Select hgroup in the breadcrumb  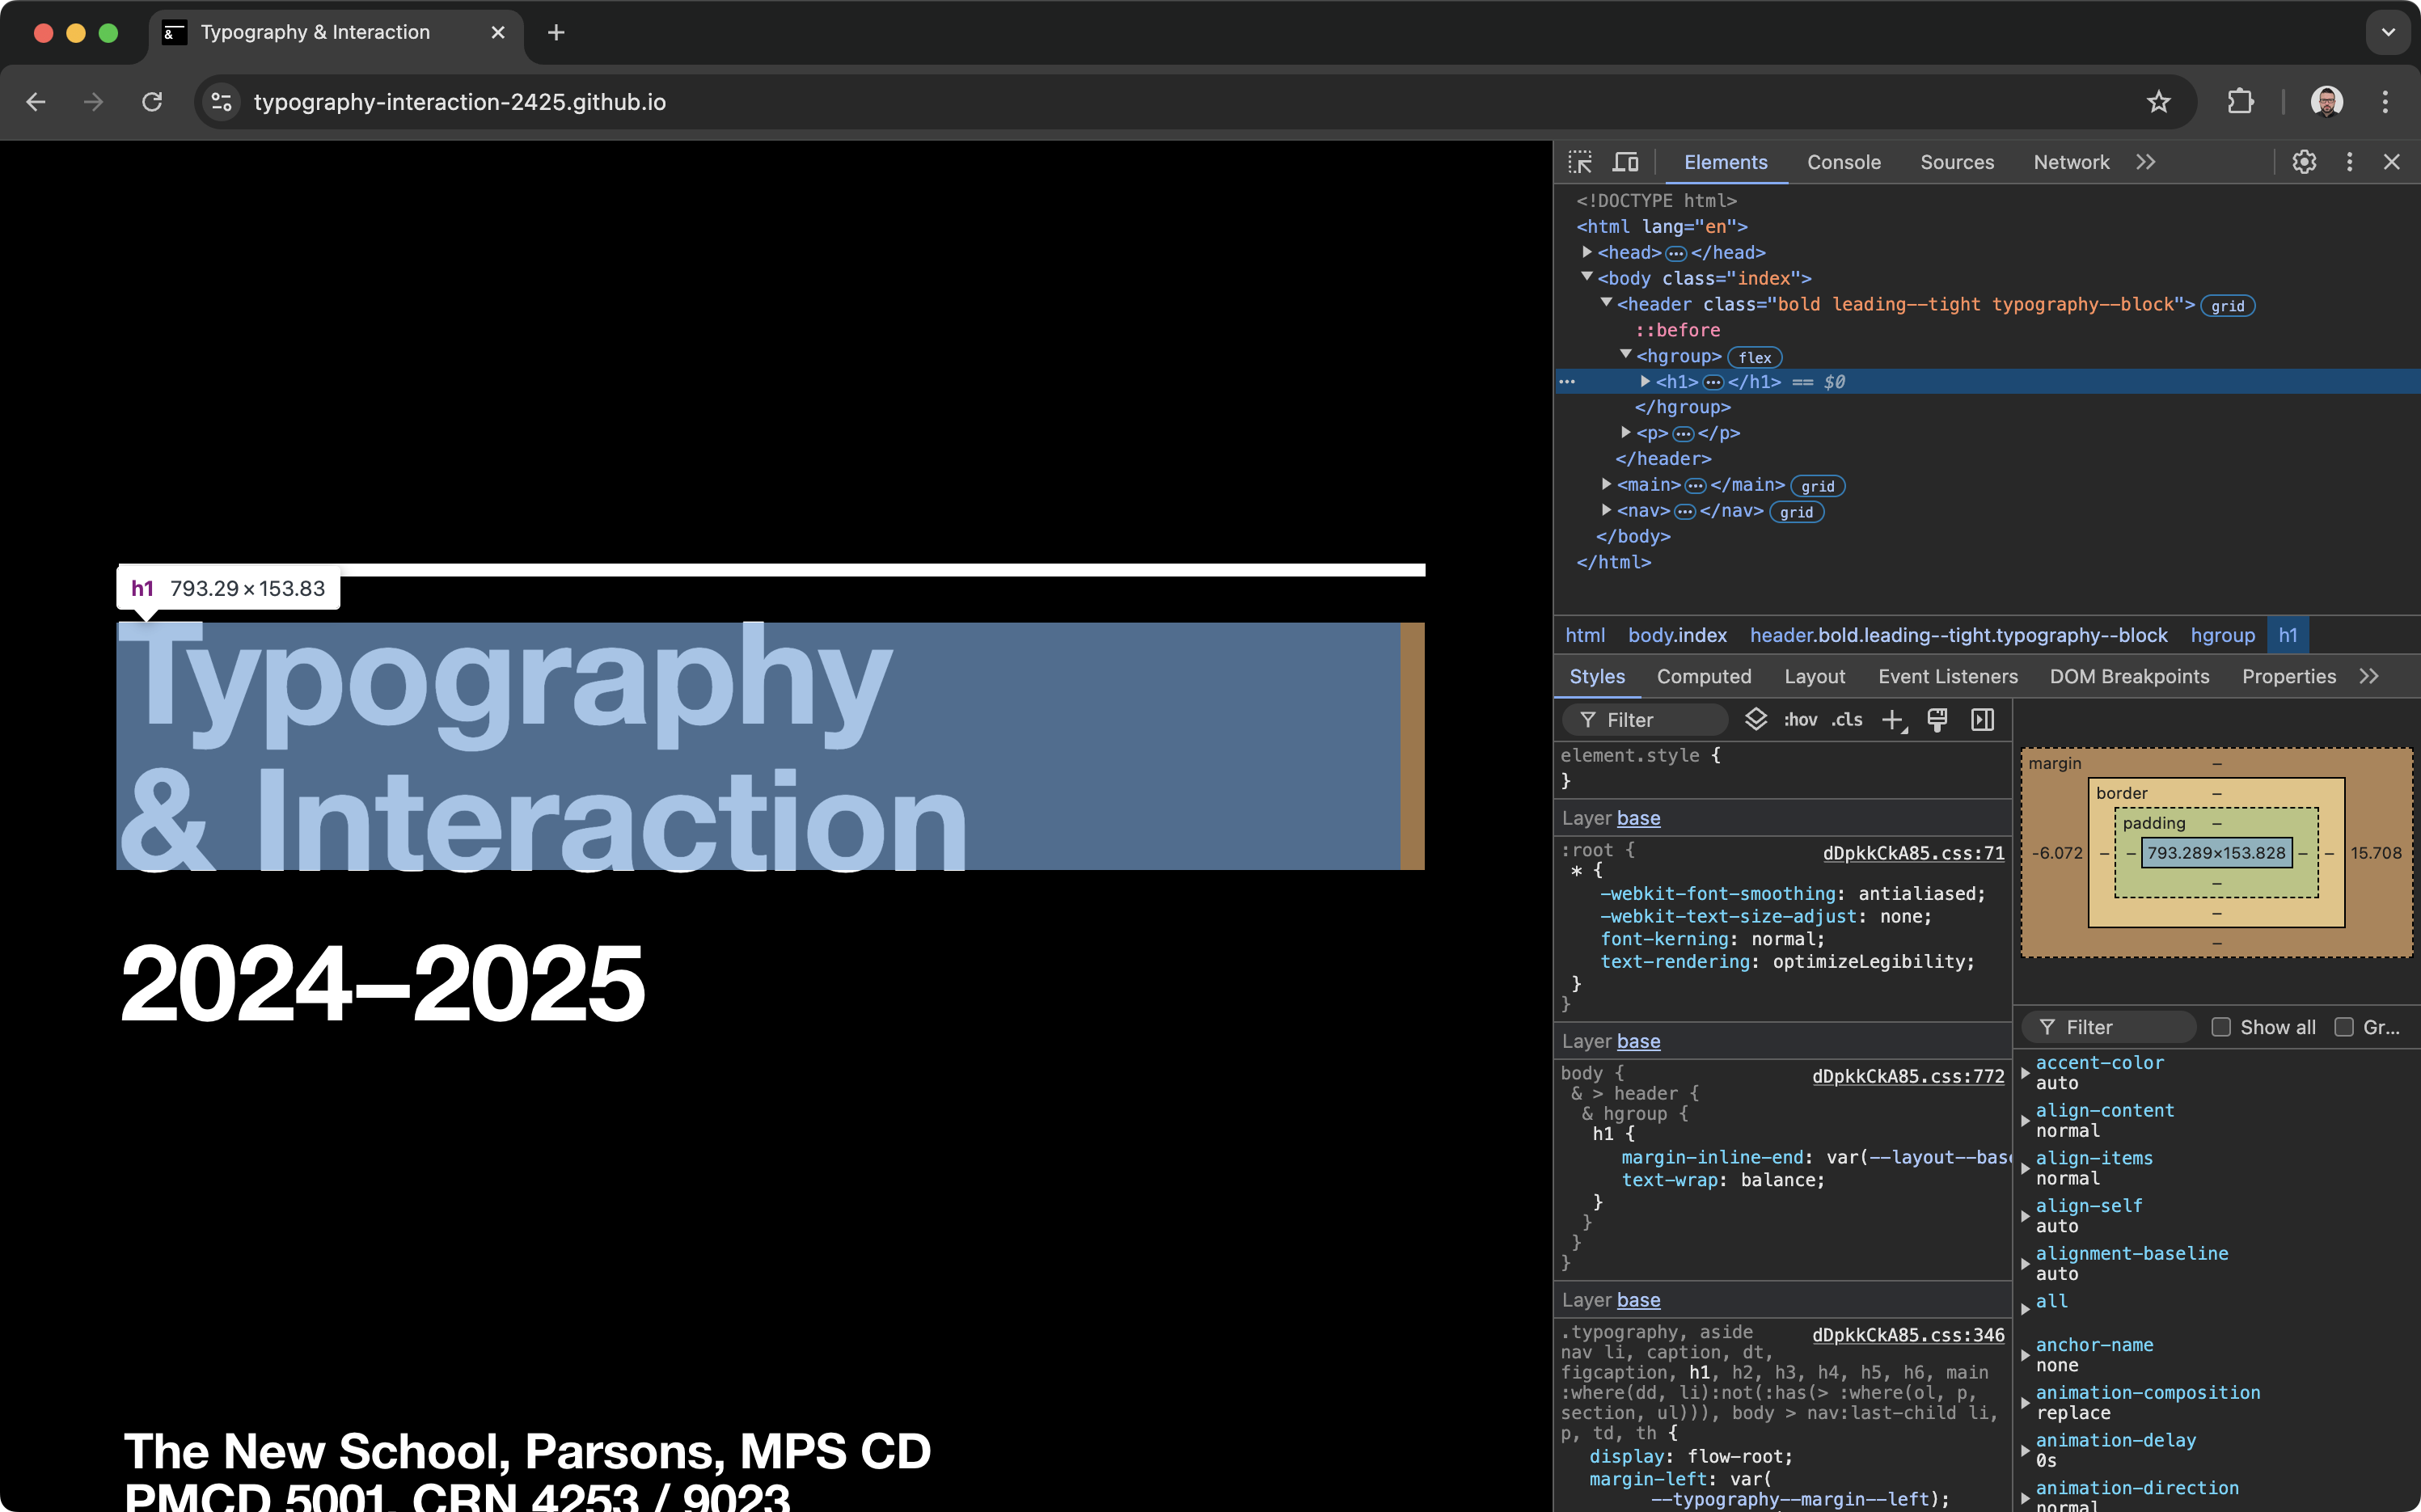pyautogui.click(x=2222, y=635)
